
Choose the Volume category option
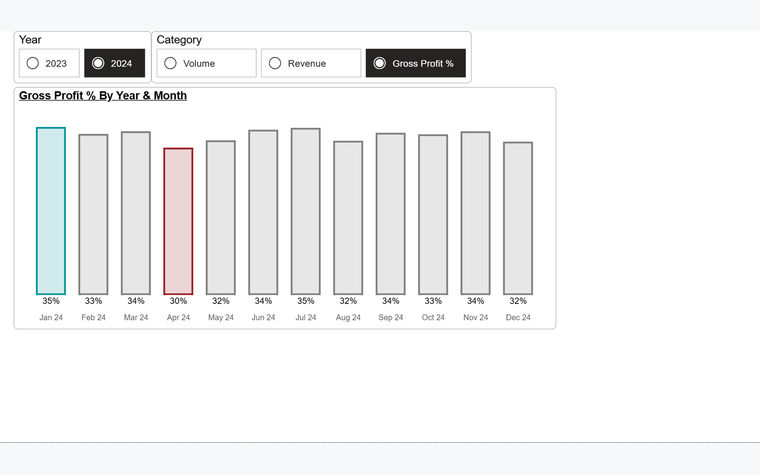(x=206, y=63)
